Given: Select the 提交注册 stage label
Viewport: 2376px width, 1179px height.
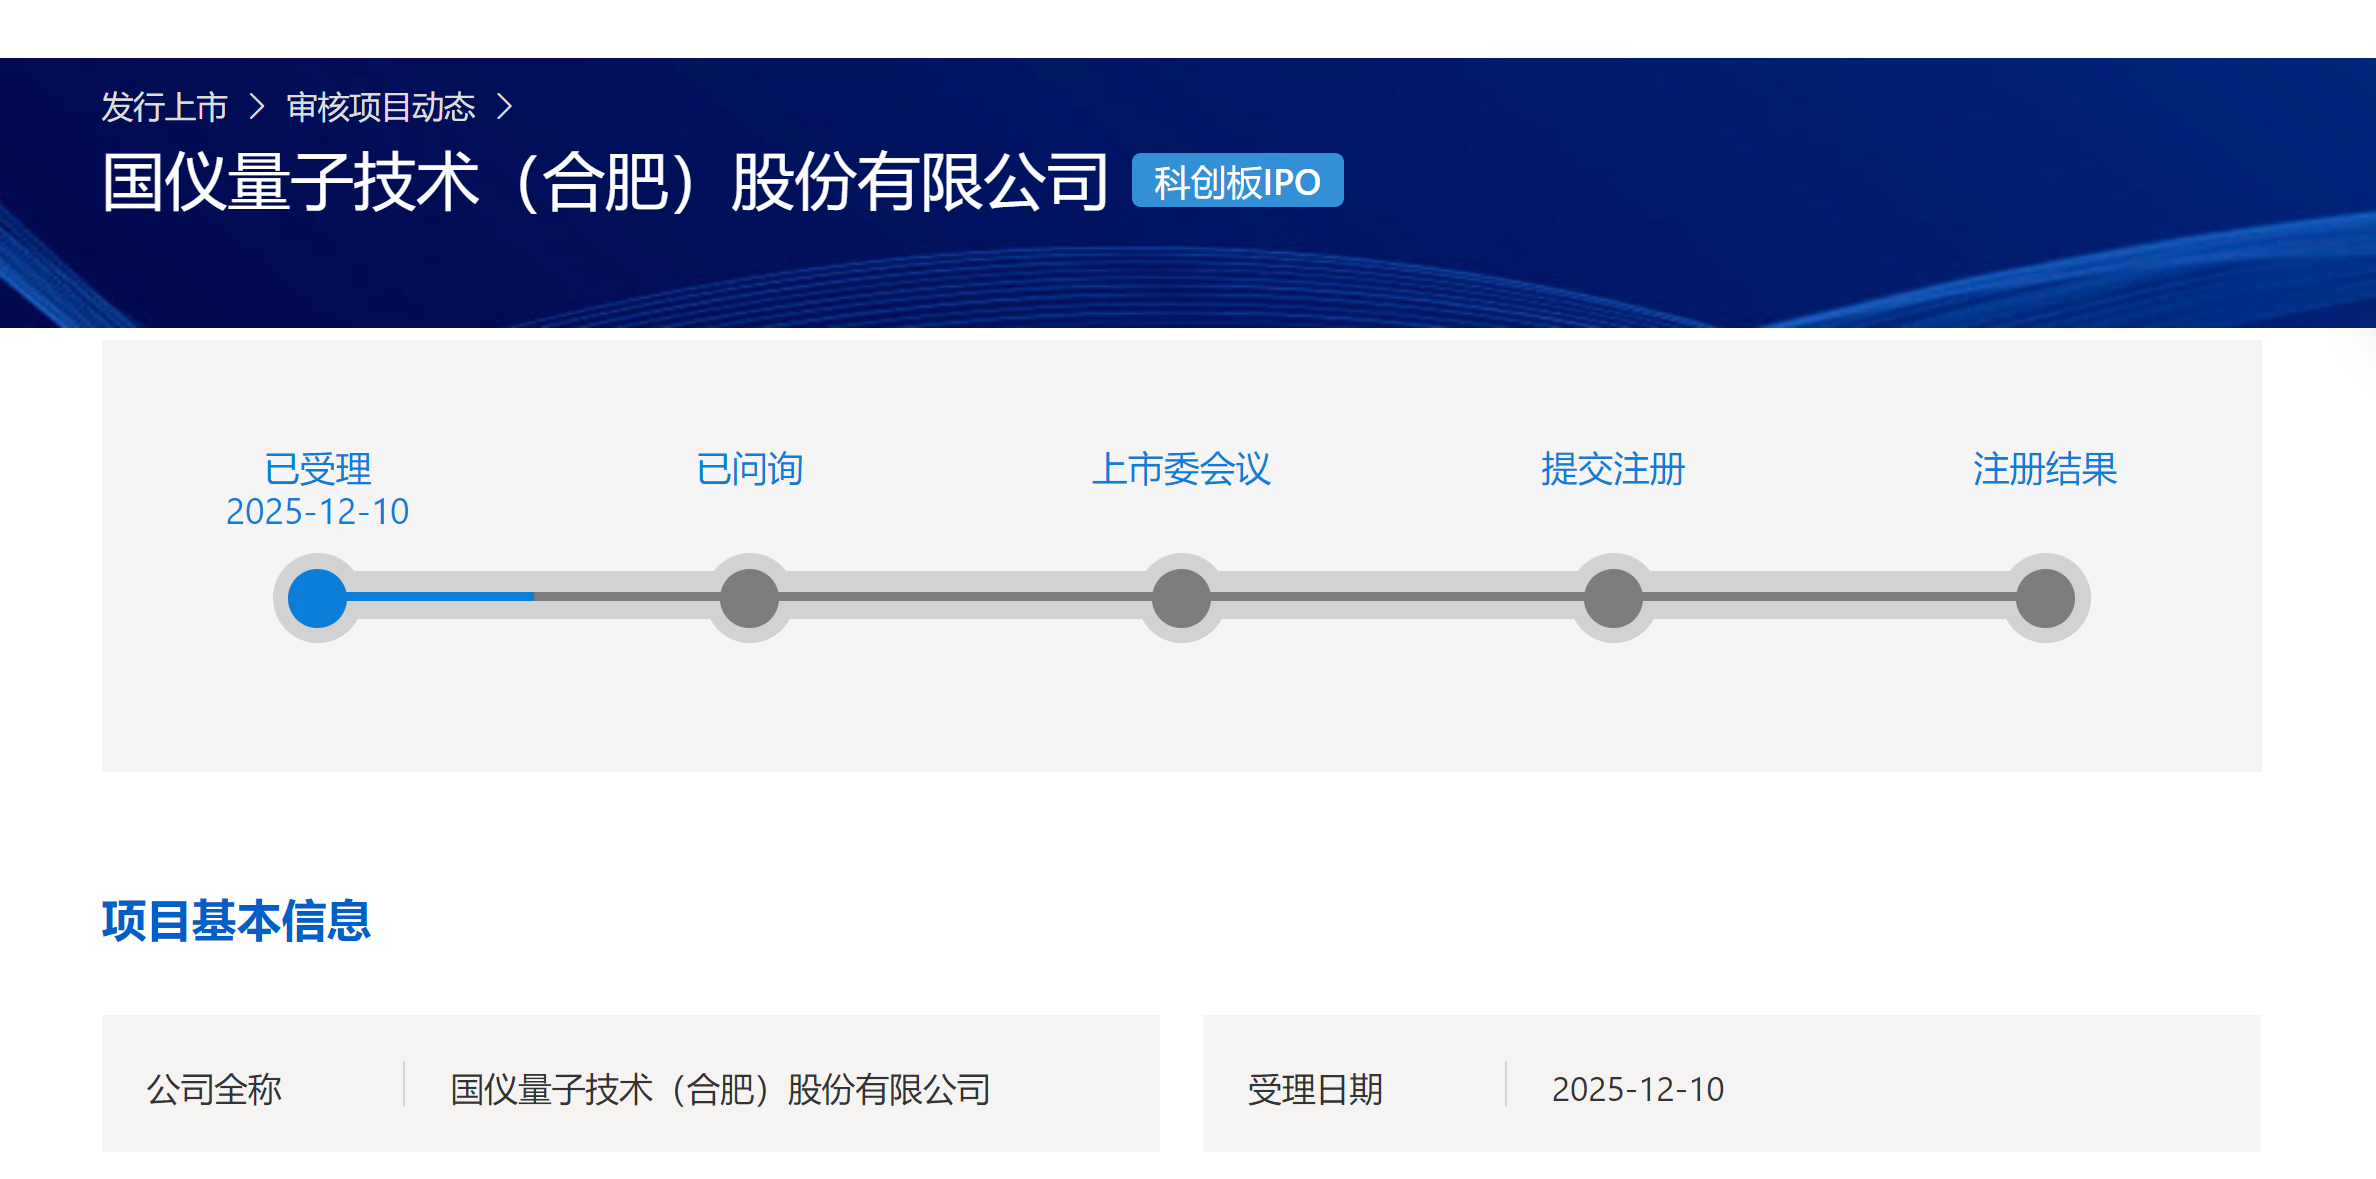Looking at the screenshot, I should point(1613,469).
